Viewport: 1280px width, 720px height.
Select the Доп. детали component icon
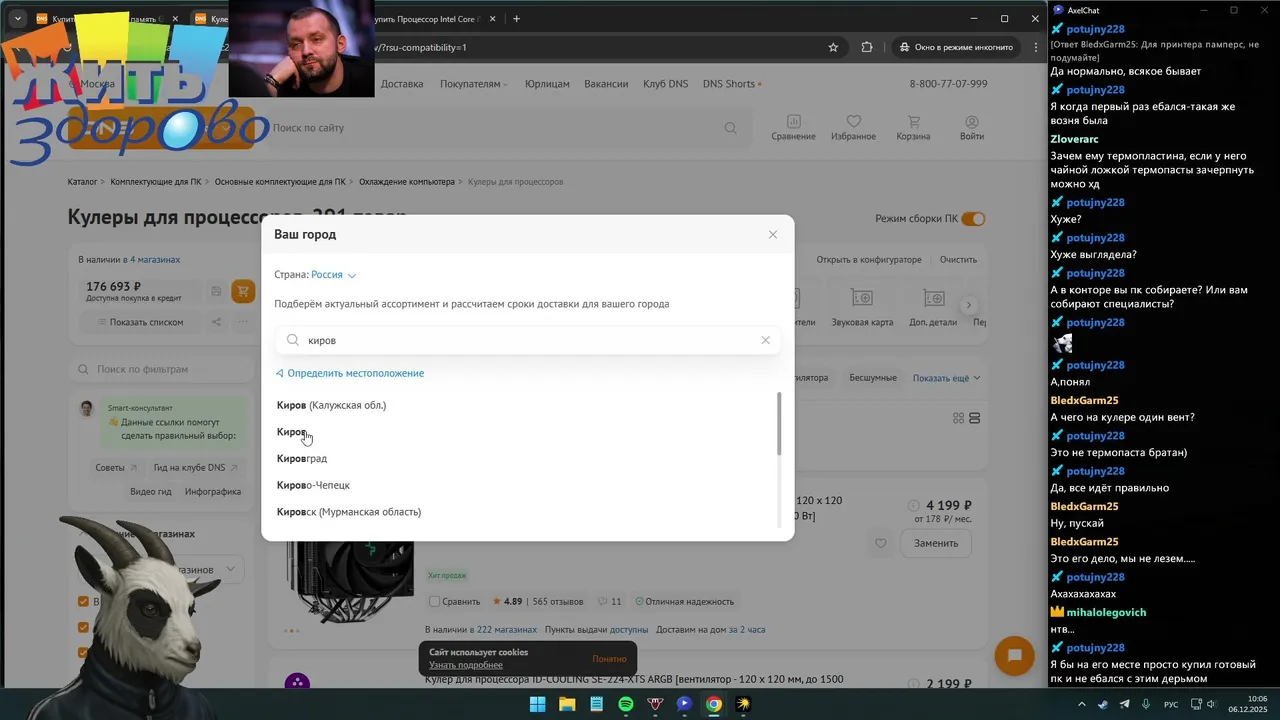[932, 308]
